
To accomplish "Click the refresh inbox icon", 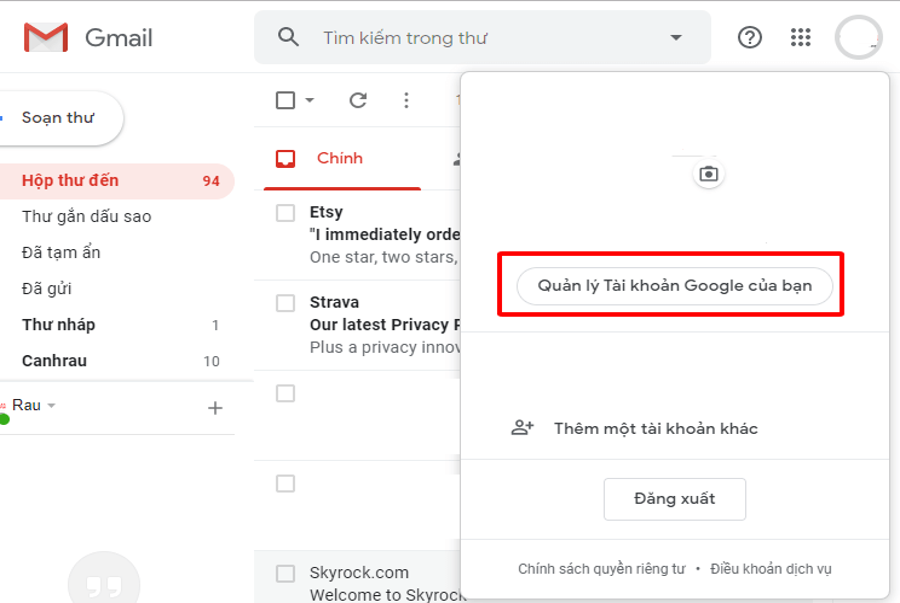I will coord(358,100).
